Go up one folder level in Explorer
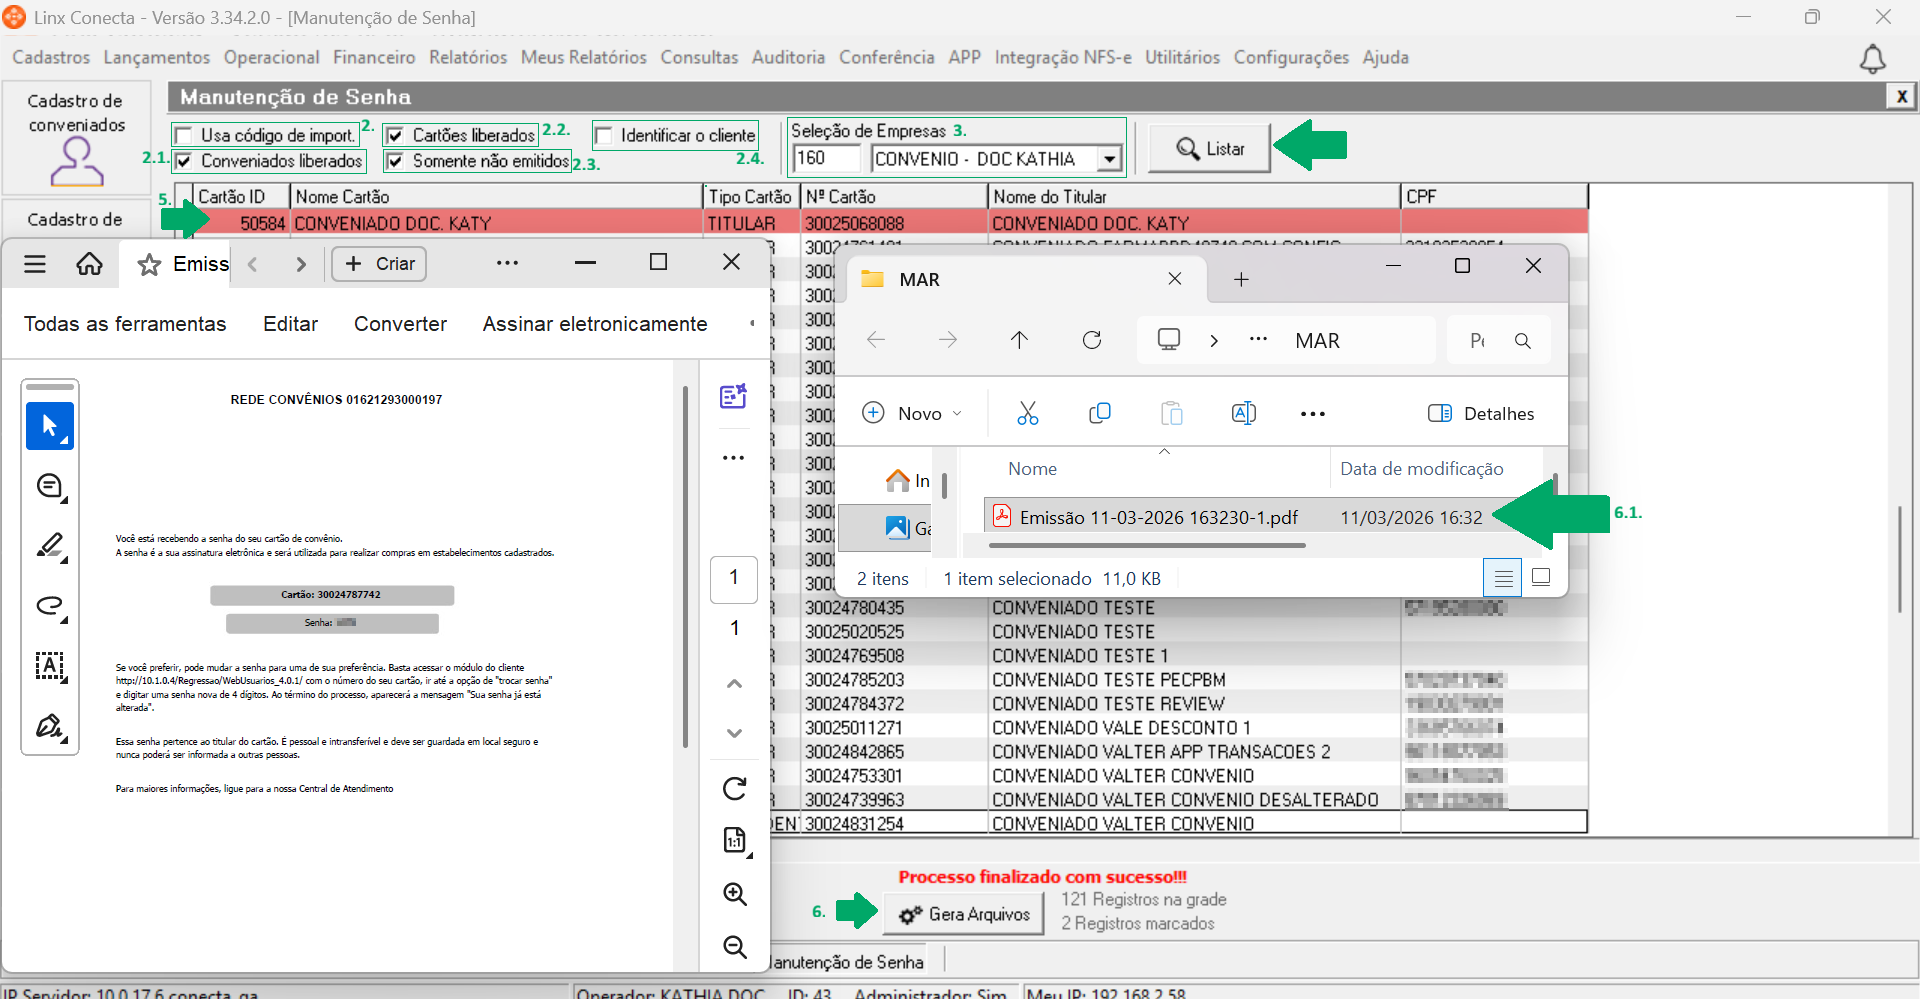Screen dimensions: 1920x999 click(x=1019, y=340)
